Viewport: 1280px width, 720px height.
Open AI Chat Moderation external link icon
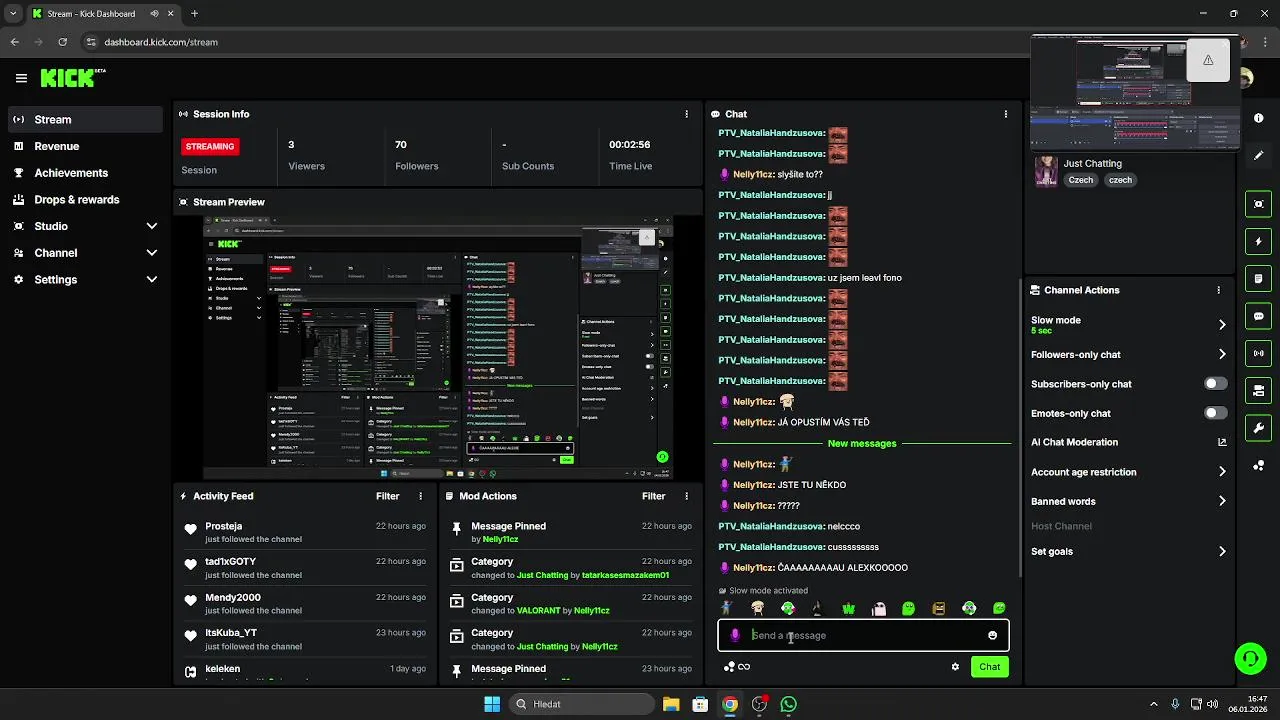click(x=1222, y=442)
